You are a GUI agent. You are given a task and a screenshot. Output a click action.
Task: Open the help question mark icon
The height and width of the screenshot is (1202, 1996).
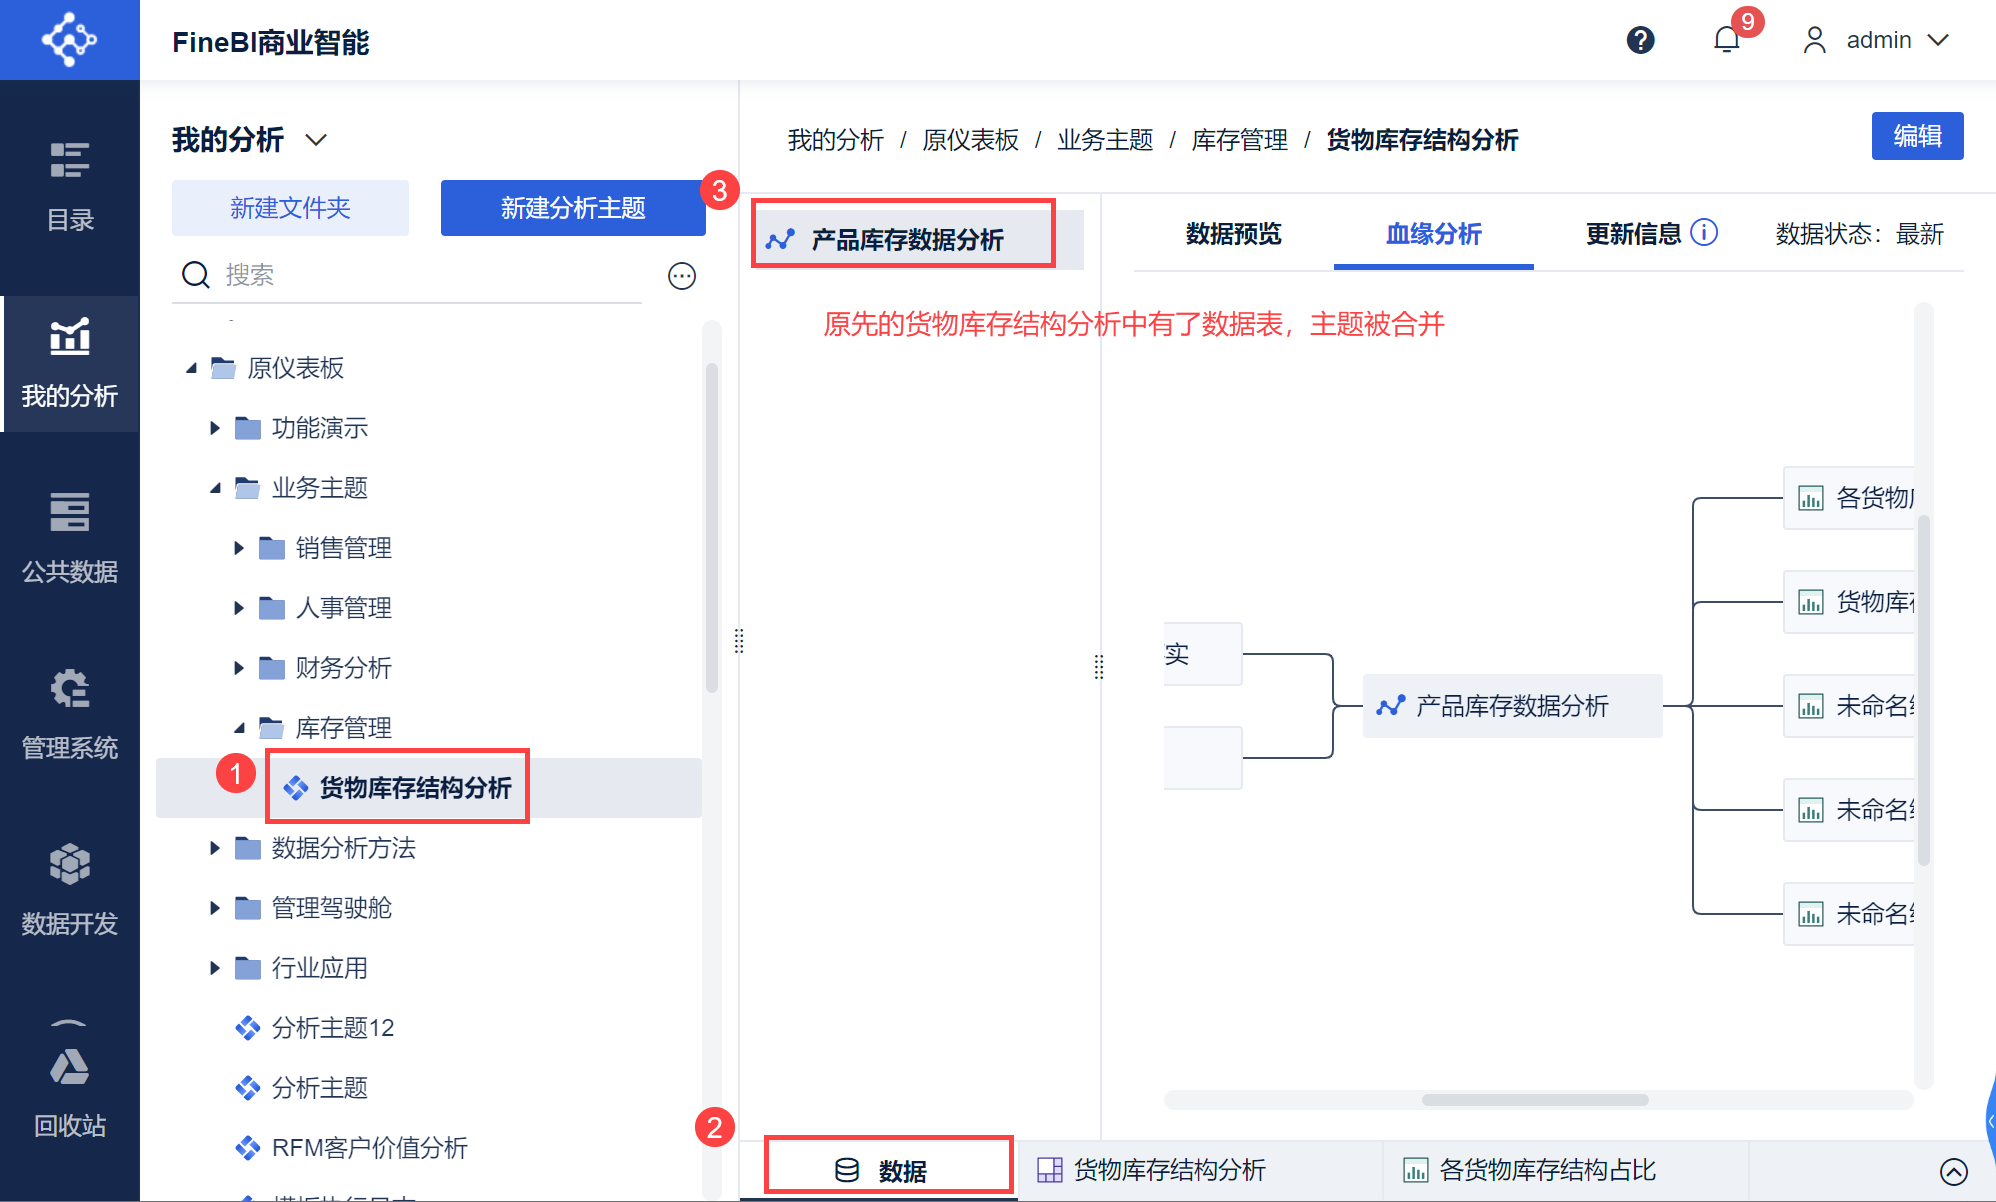(x=1640, y=40)
